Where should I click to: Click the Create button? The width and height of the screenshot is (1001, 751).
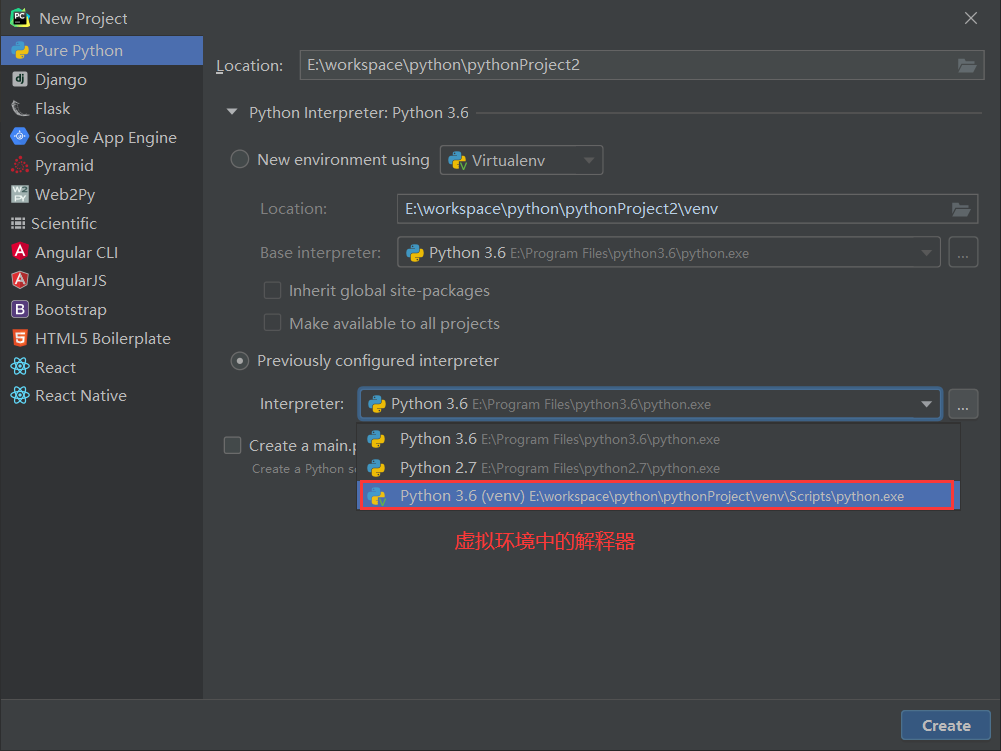(x=945, y=725)
